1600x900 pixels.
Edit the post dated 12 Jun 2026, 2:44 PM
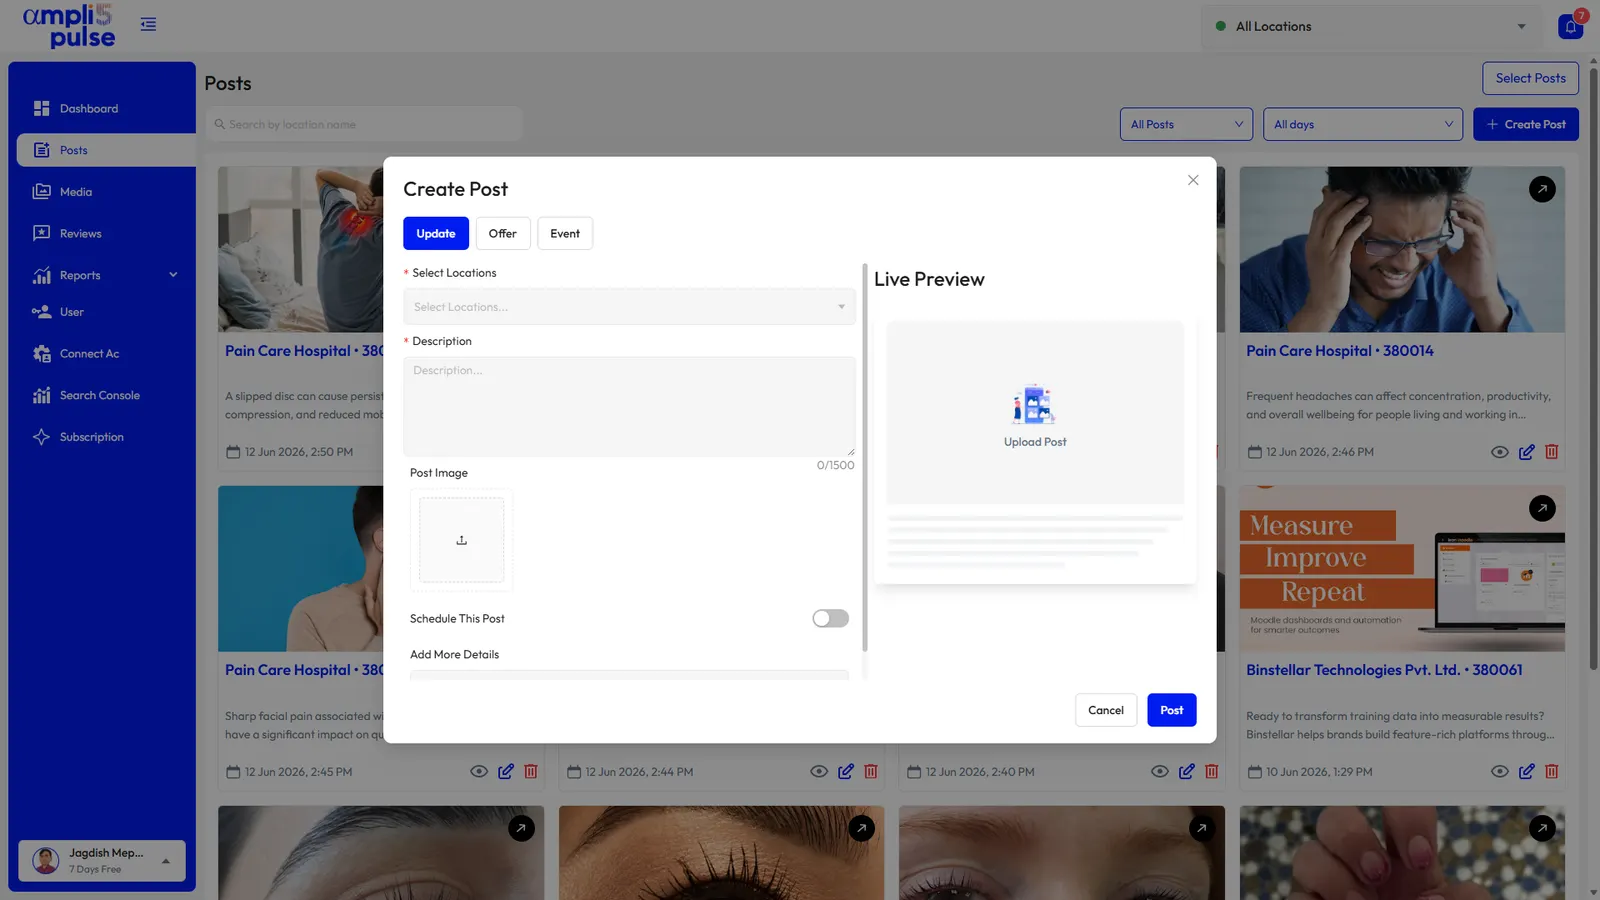[846, 772]
